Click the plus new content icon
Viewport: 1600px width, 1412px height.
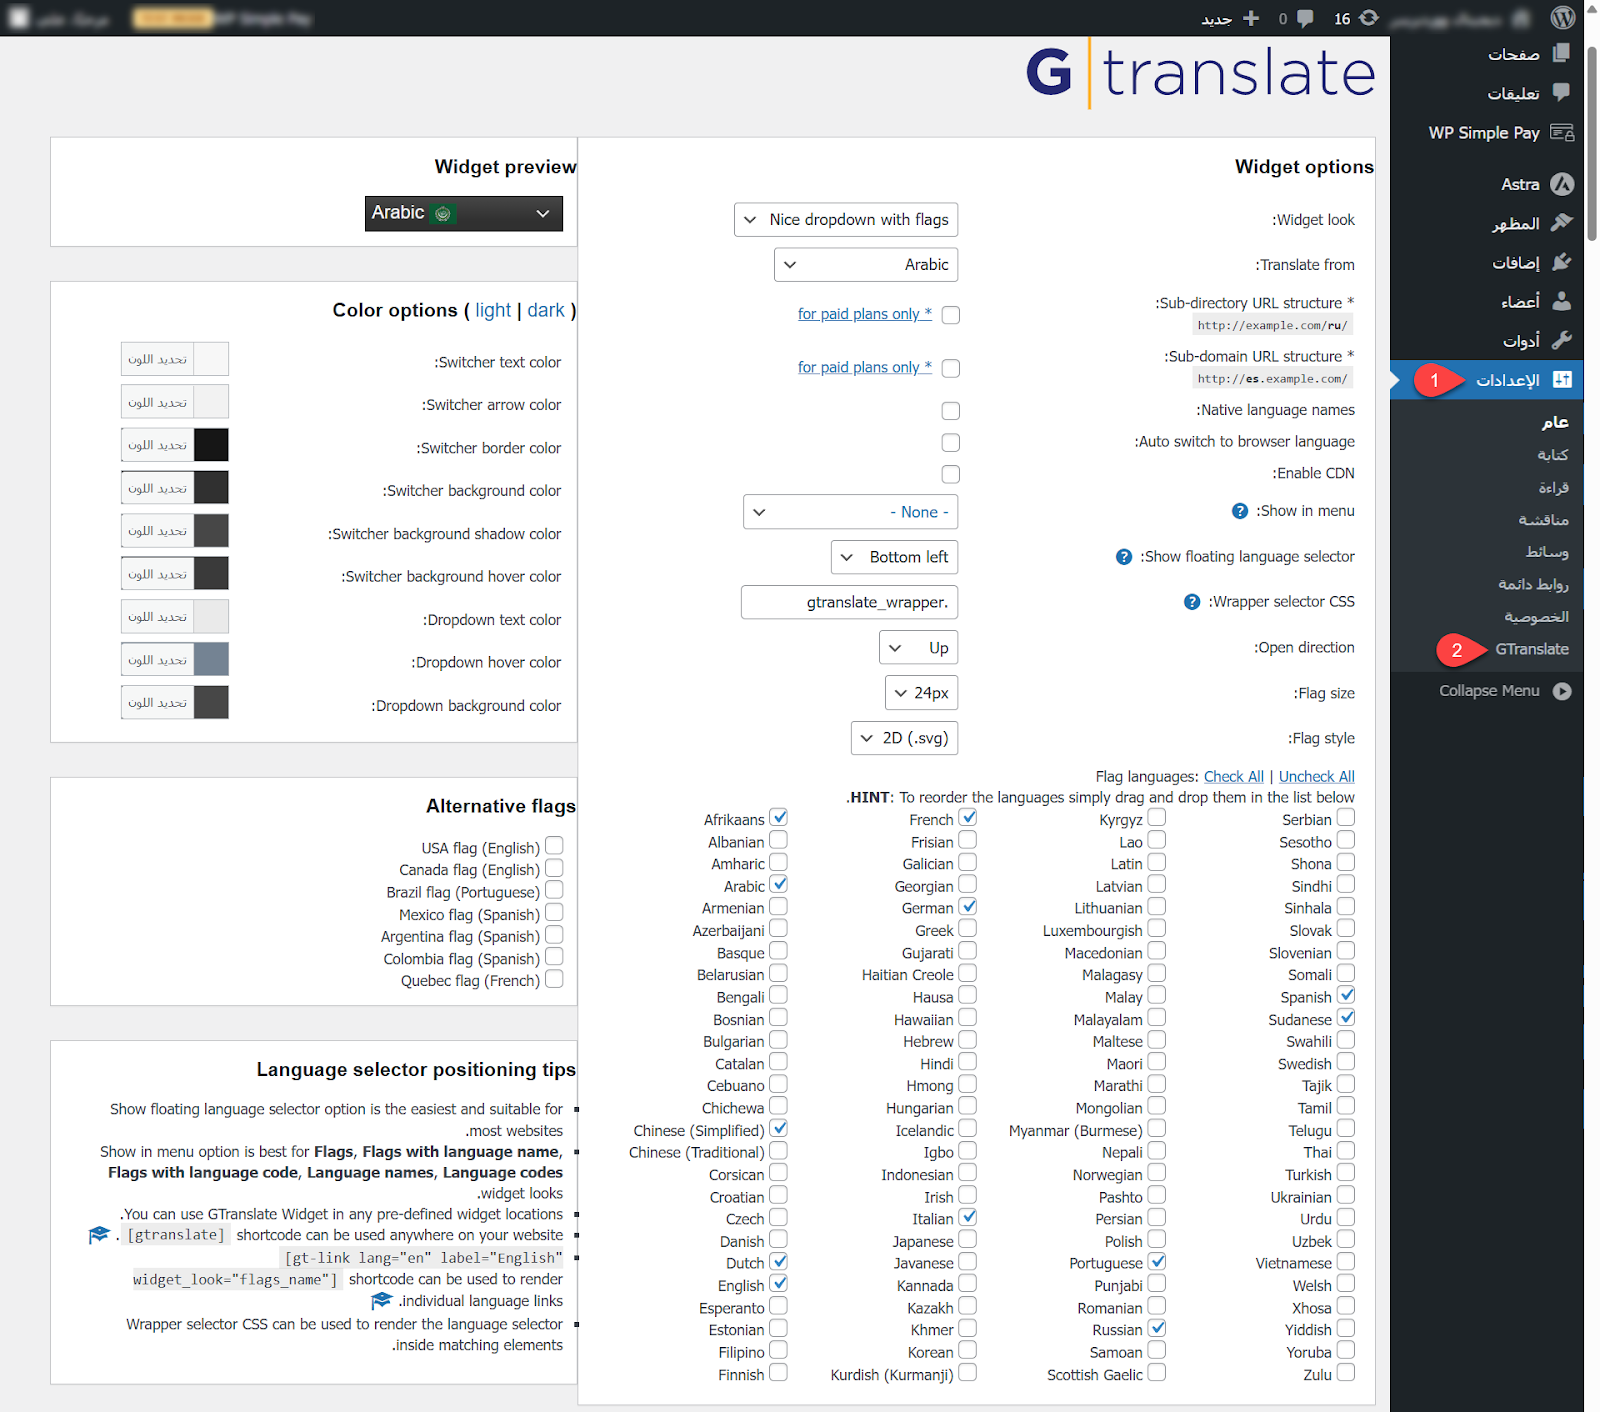point(1251,18)
